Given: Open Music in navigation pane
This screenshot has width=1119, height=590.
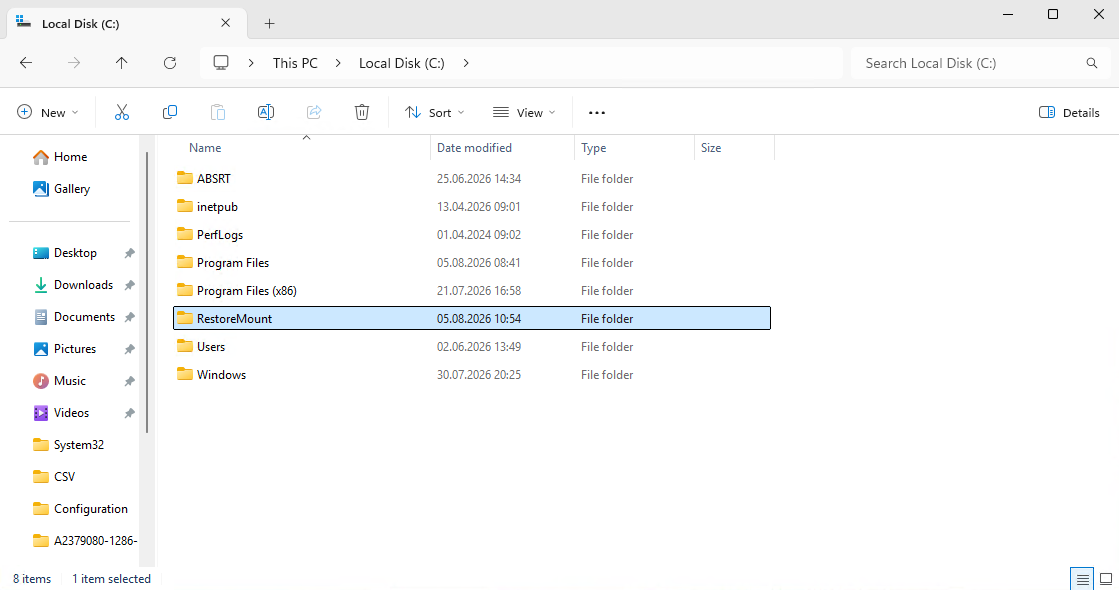Looking at the screenshot, I should click(70, 381).
